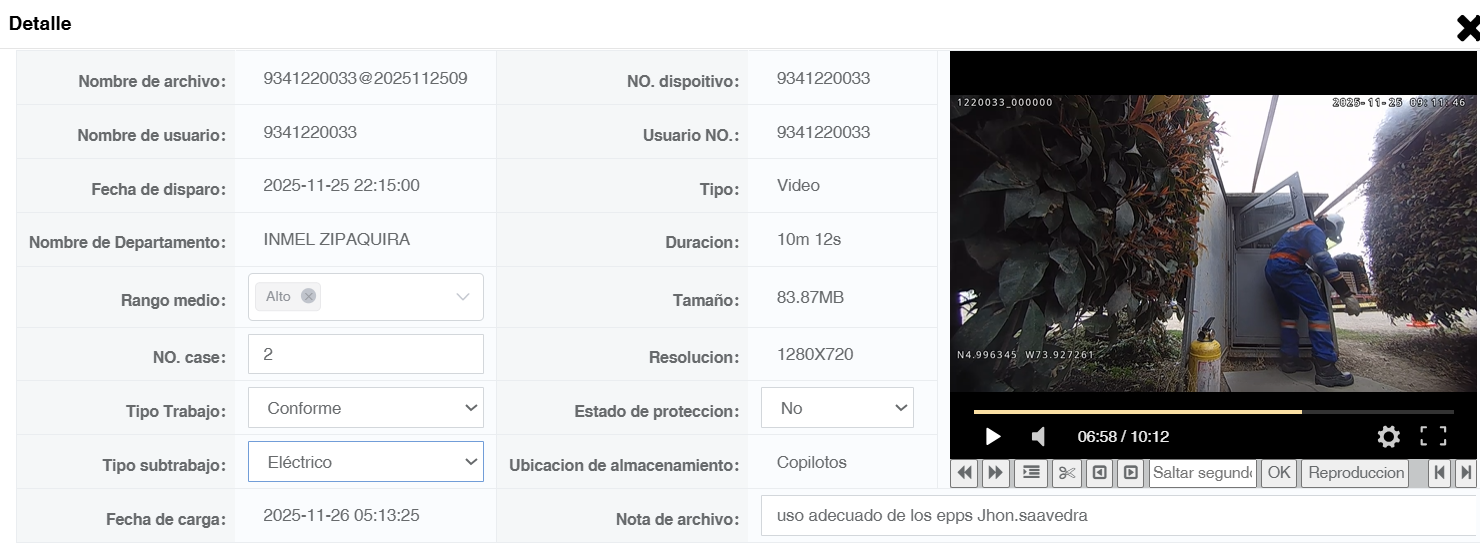Viewport: 1480px width, 550px height.
Task: Click the indented list icon button
Action: (1031, 473)
